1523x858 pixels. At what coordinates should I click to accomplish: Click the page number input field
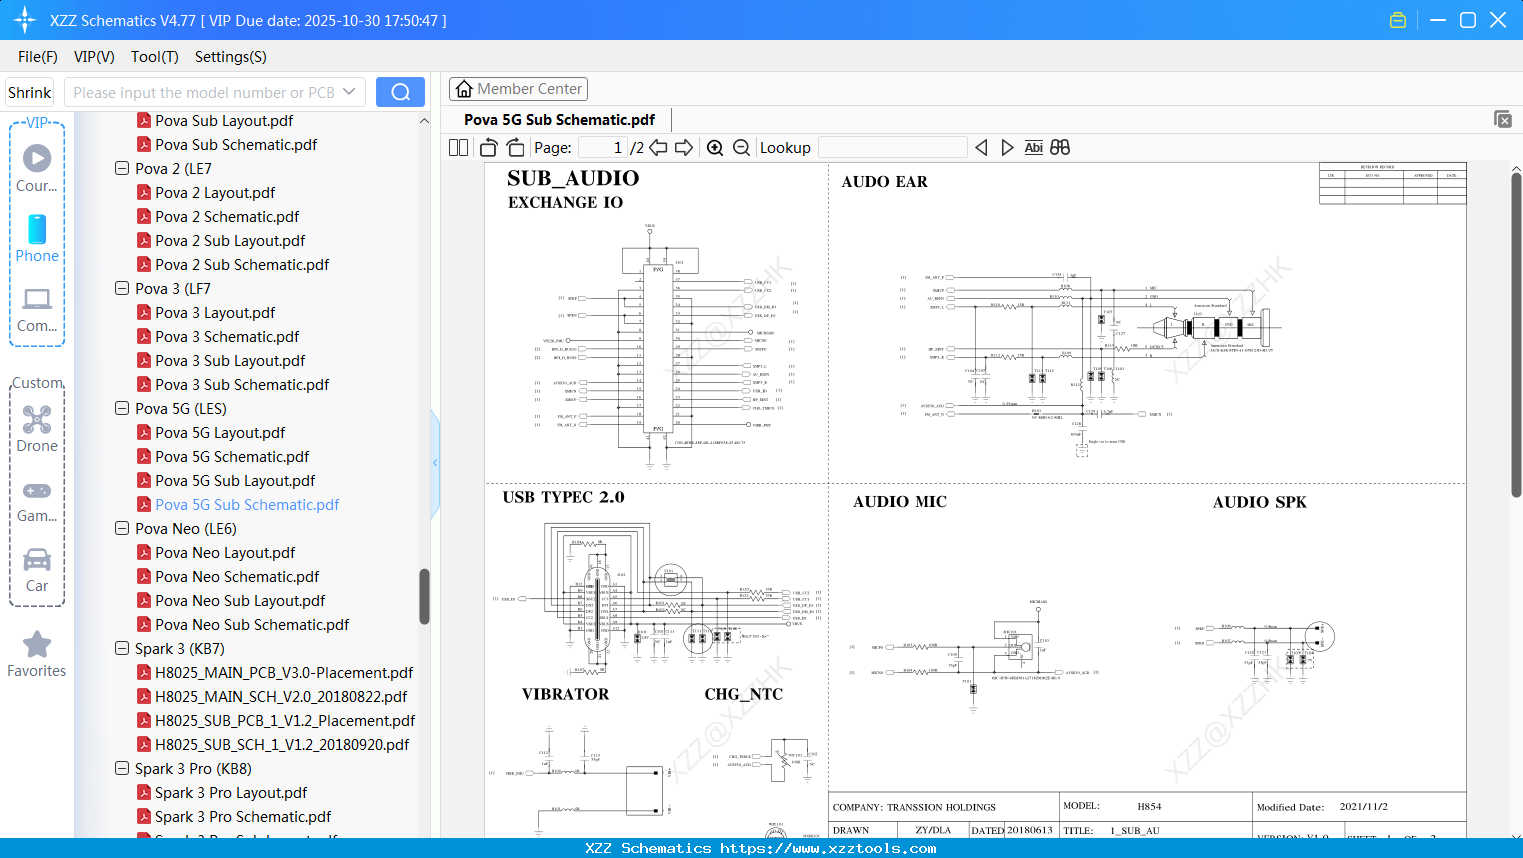point(600,147)
